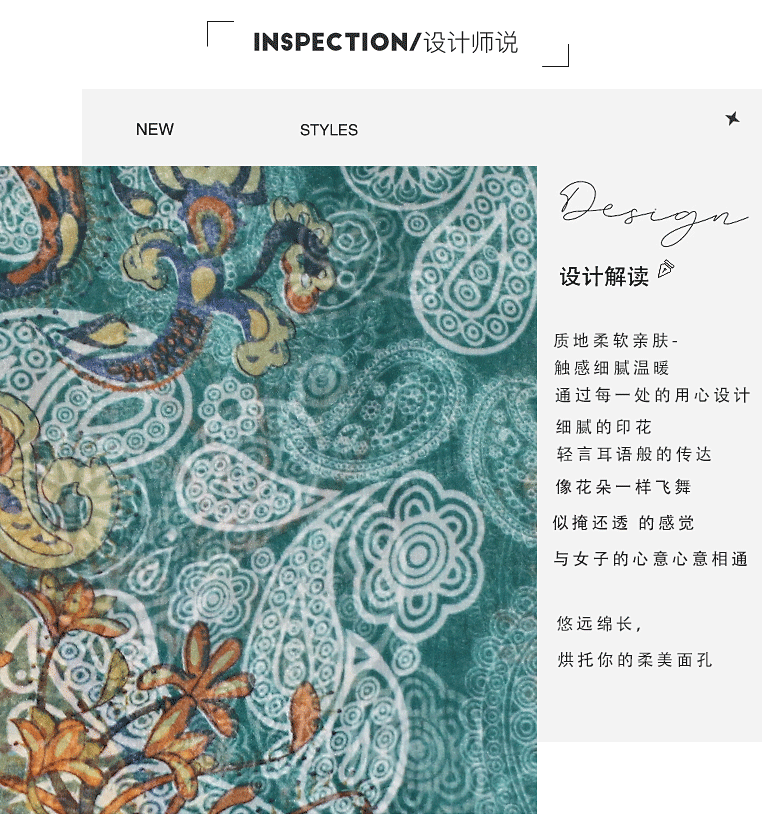Click the top-left corner bracket decoration
The image size is (780, 831).
pos(220,33)
